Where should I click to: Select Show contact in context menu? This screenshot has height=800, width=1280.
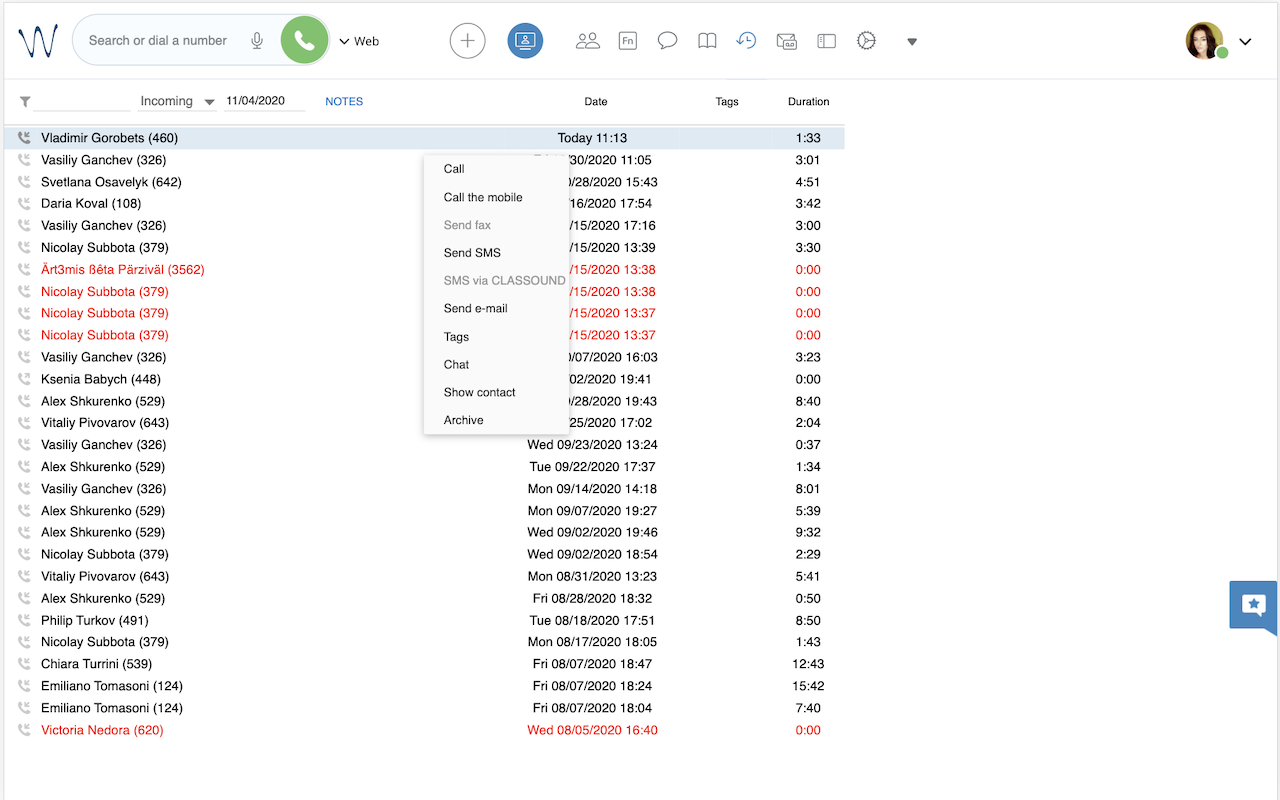pos(479,392)
